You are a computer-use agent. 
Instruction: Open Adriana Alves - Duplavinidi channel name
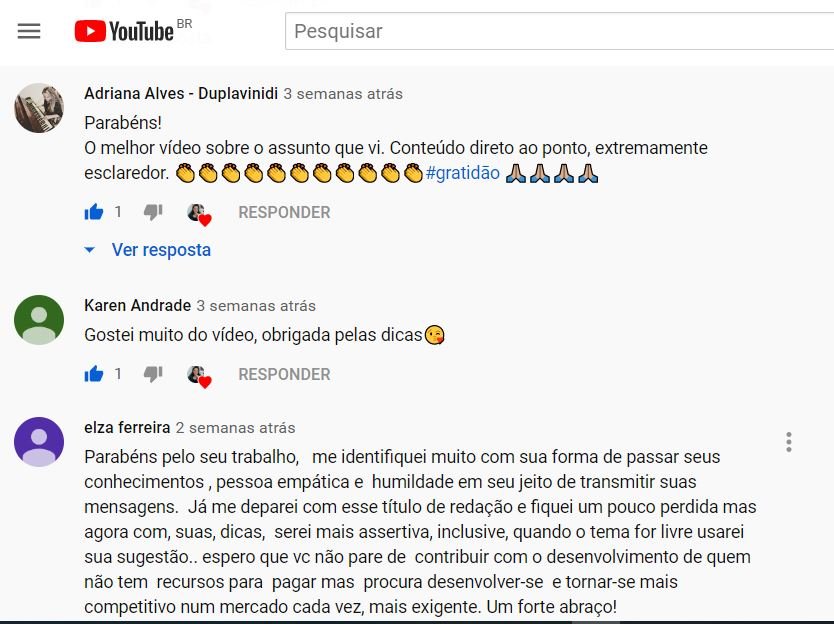[181, 94]
